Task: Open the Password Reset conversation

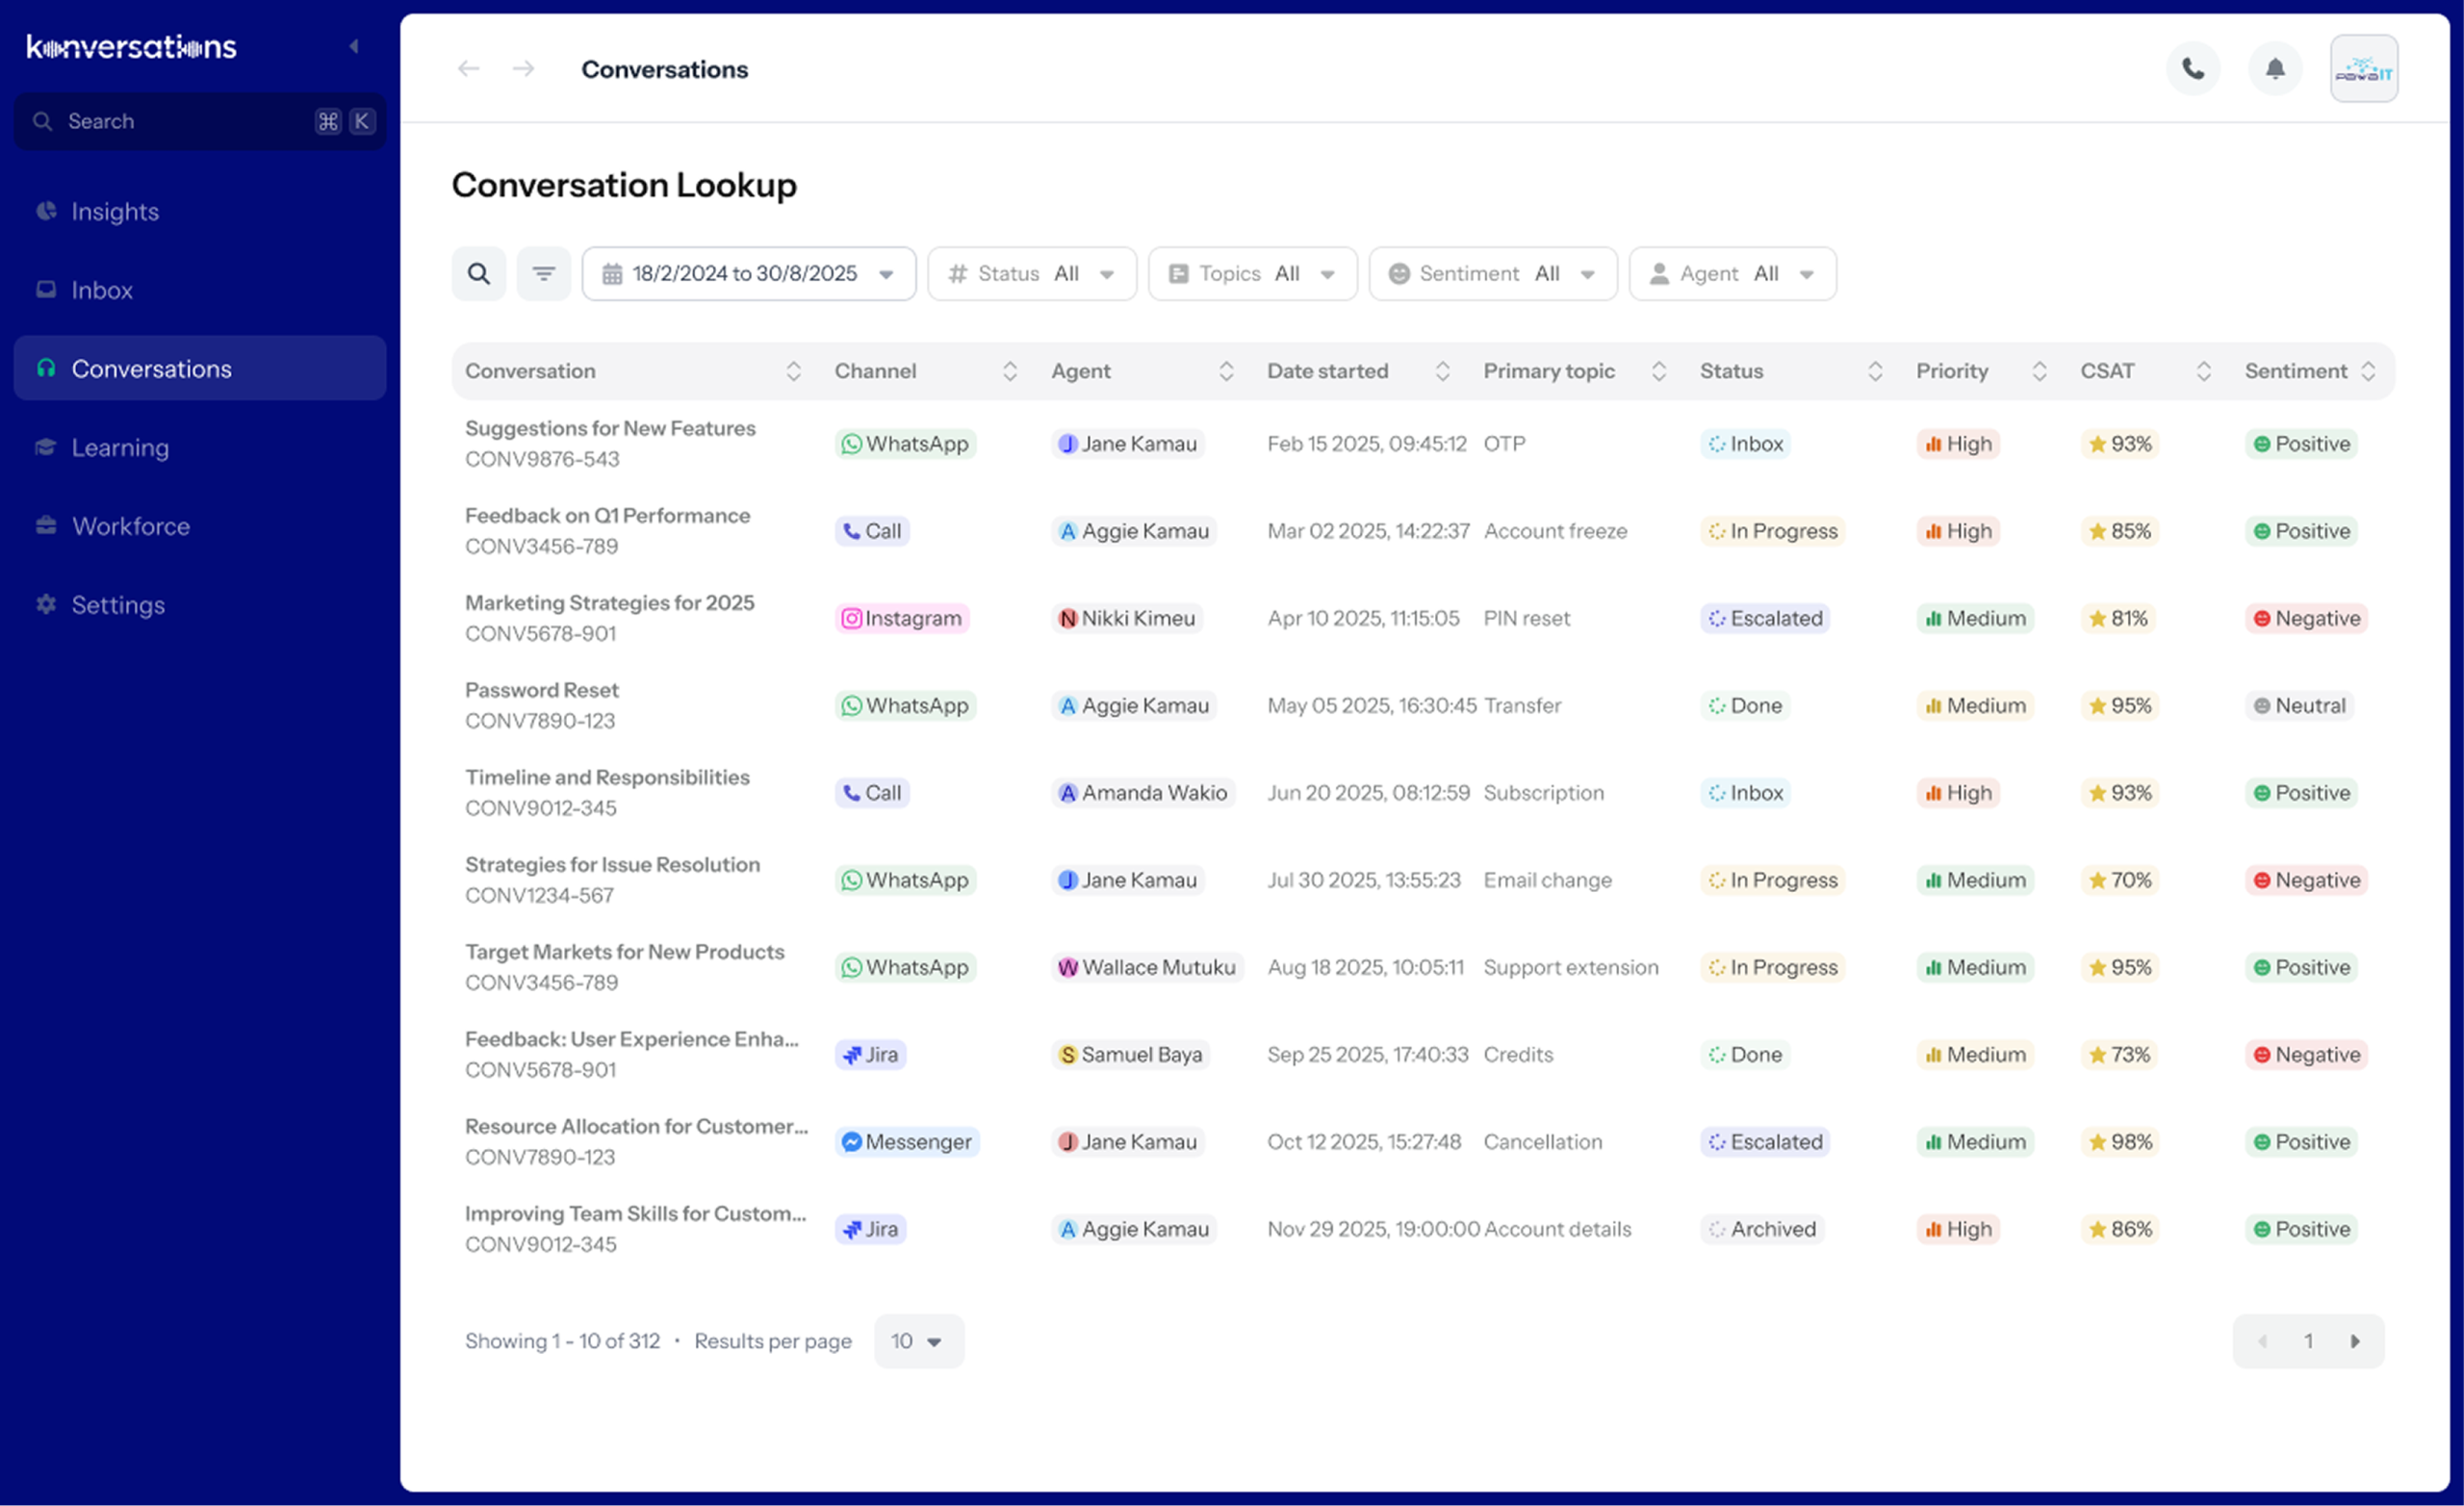Action: coord(542,690)
